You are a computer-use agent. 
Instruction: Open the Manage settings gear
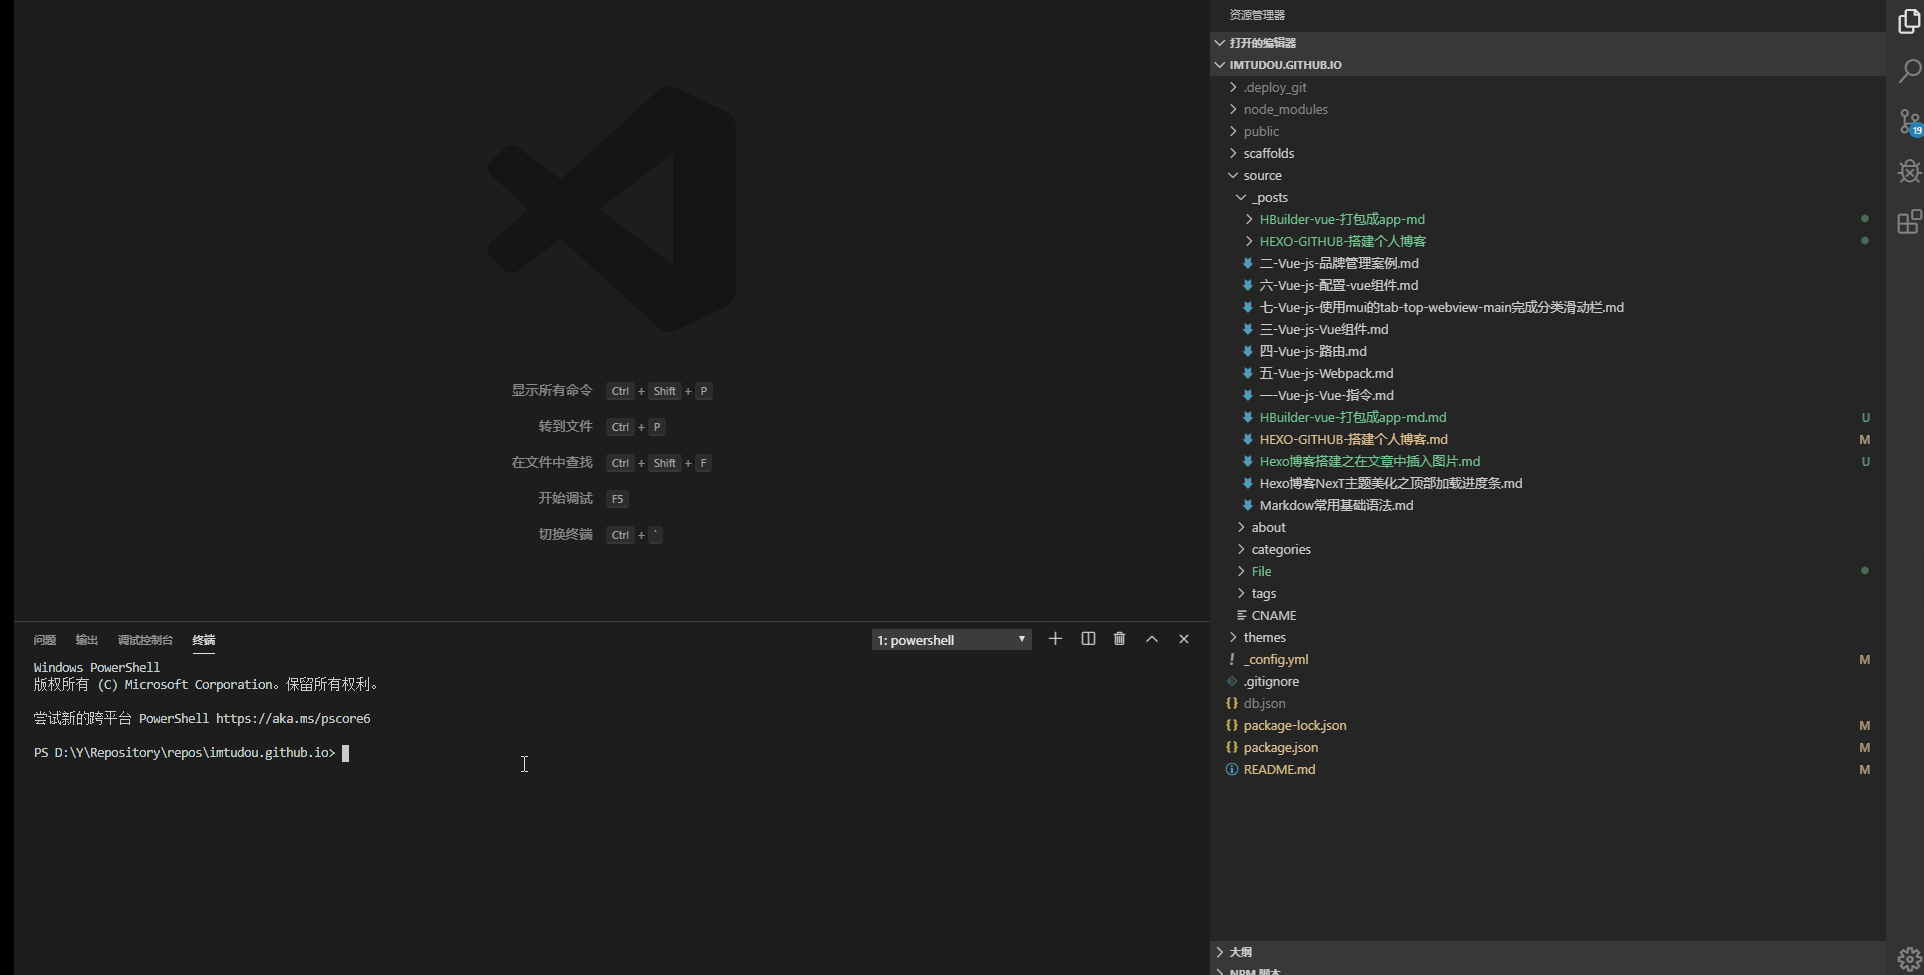point(1909,958)
